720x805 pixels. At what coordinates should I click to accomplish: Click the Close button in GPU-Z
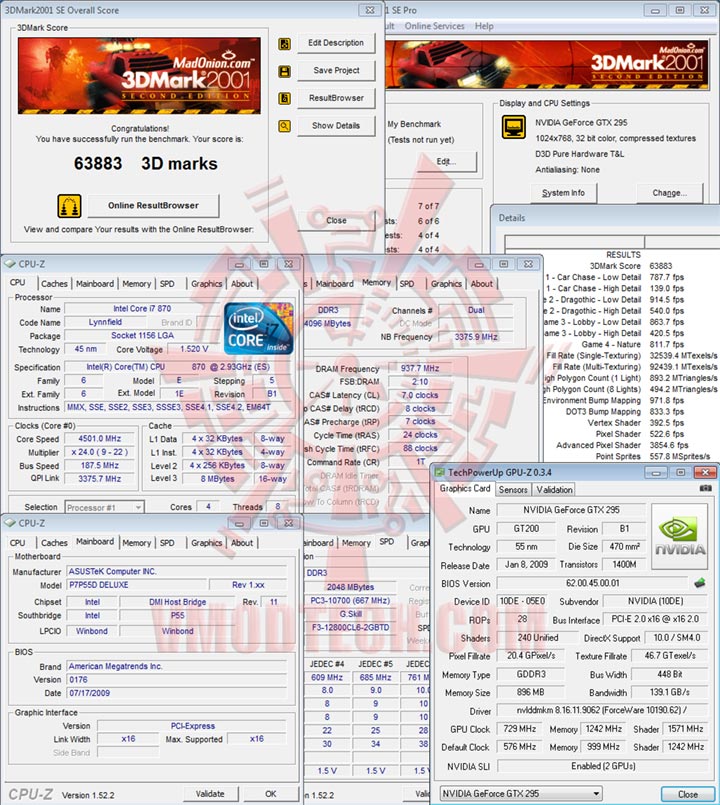point(688,794)
